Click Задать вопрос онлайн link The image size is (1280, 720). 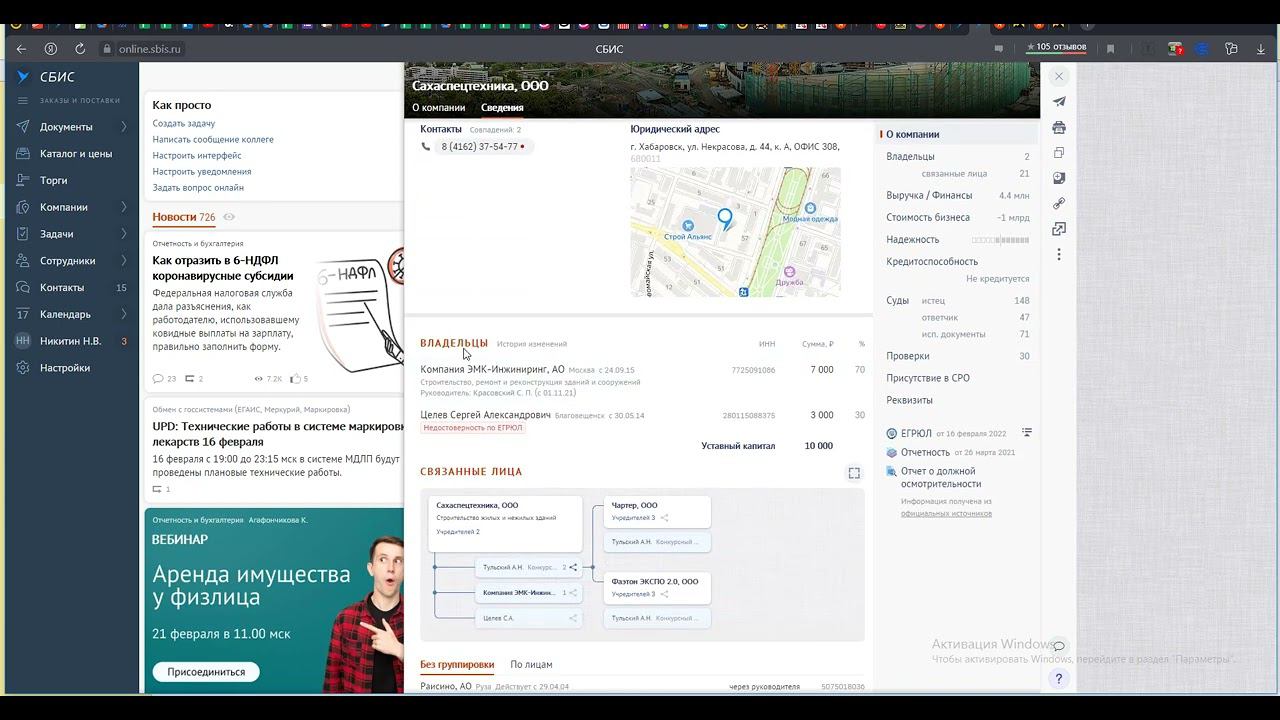(198, 188)
